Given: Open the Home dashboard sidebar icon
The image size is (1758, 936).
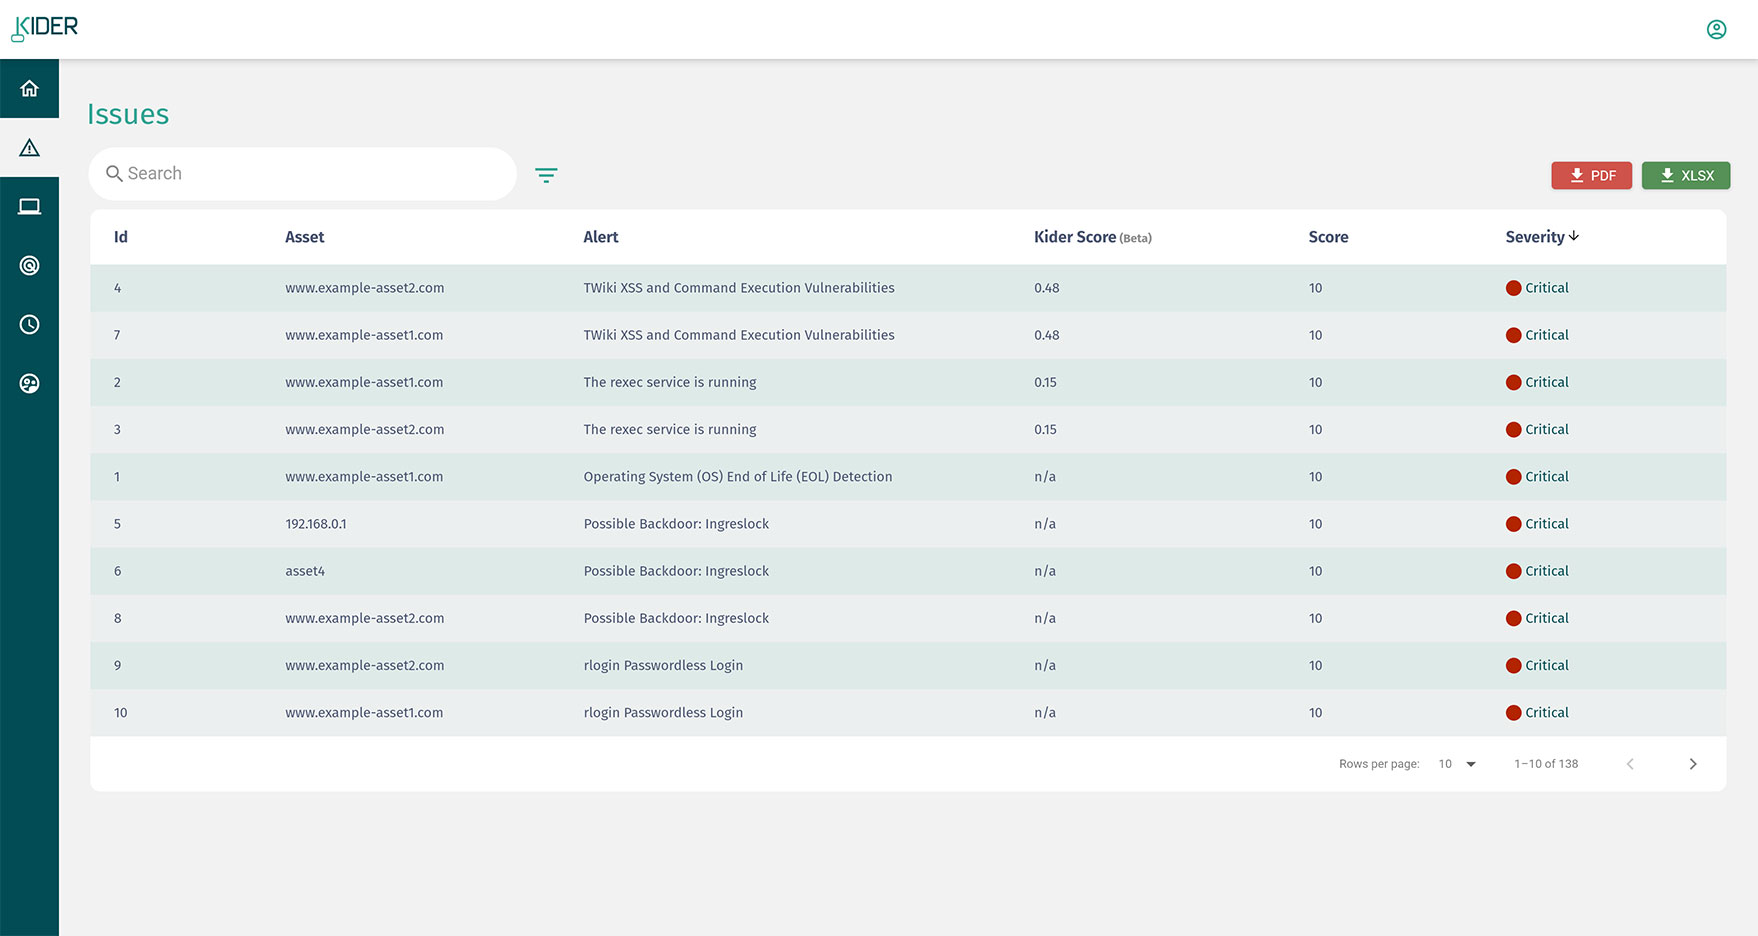Looking at the screenshot, I should 29,89.
